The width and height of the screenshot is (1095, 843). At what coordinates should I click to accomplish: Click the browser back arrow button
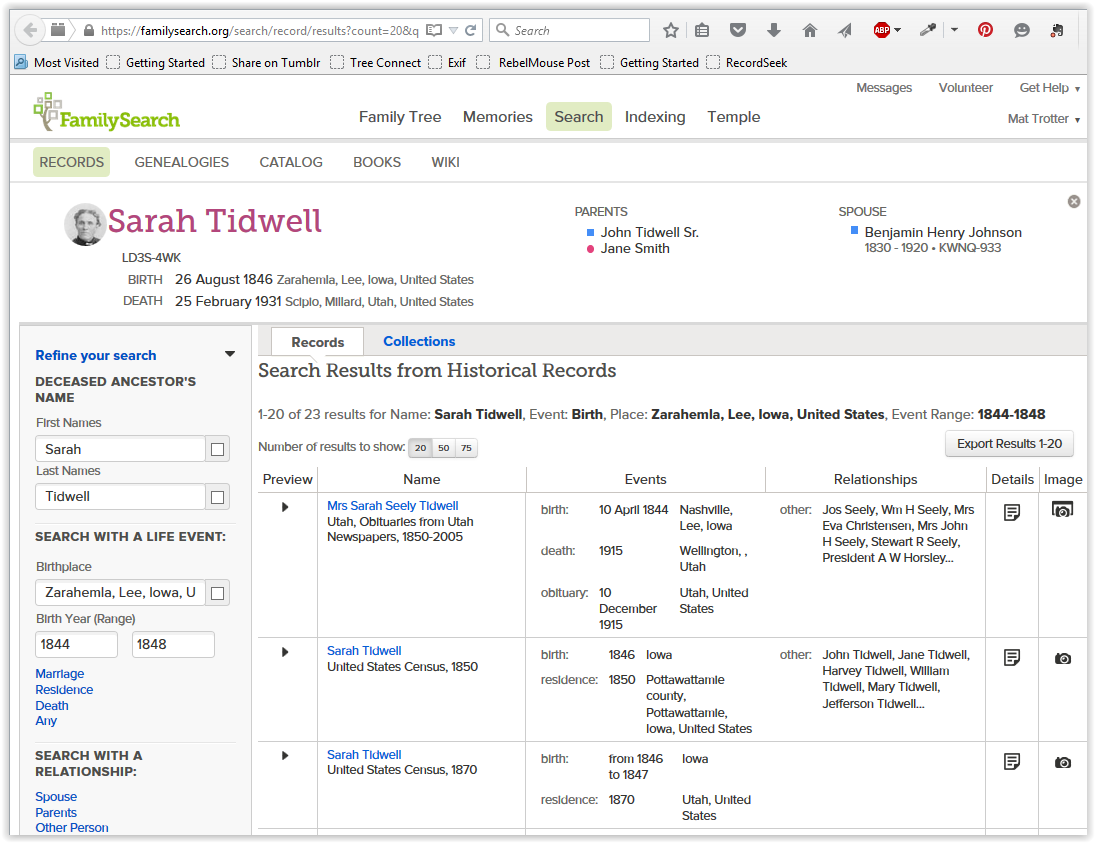click(30, 30)
